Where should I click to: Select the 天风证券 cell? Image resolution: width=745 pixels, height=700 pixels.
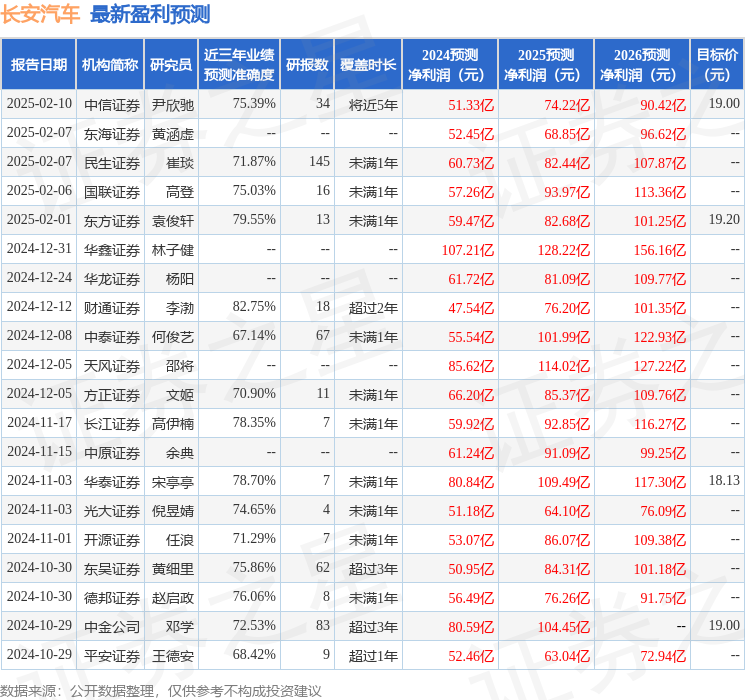coord(112,366)
